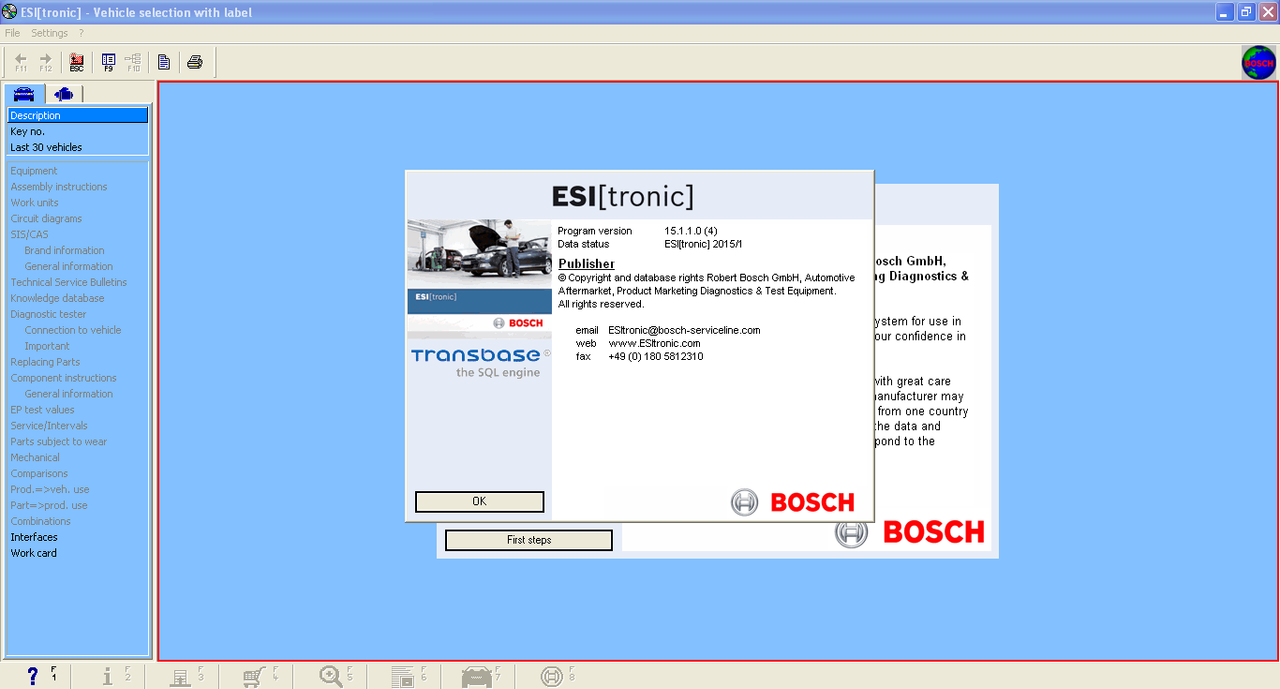Viewport: 1280px width, 689px height.
Task: Click Combinations in the sidebar
Action: tap(40, 521)
